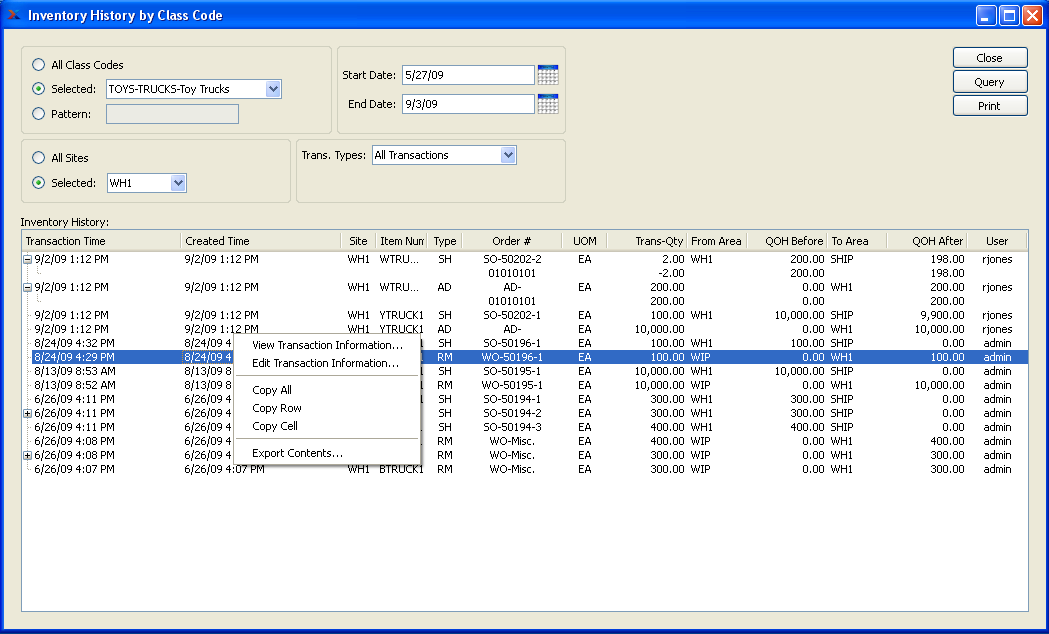Open the Start Date calendar picker
Image resolution: width=1049 pixels, height=634 pixels.
[547, 75]
